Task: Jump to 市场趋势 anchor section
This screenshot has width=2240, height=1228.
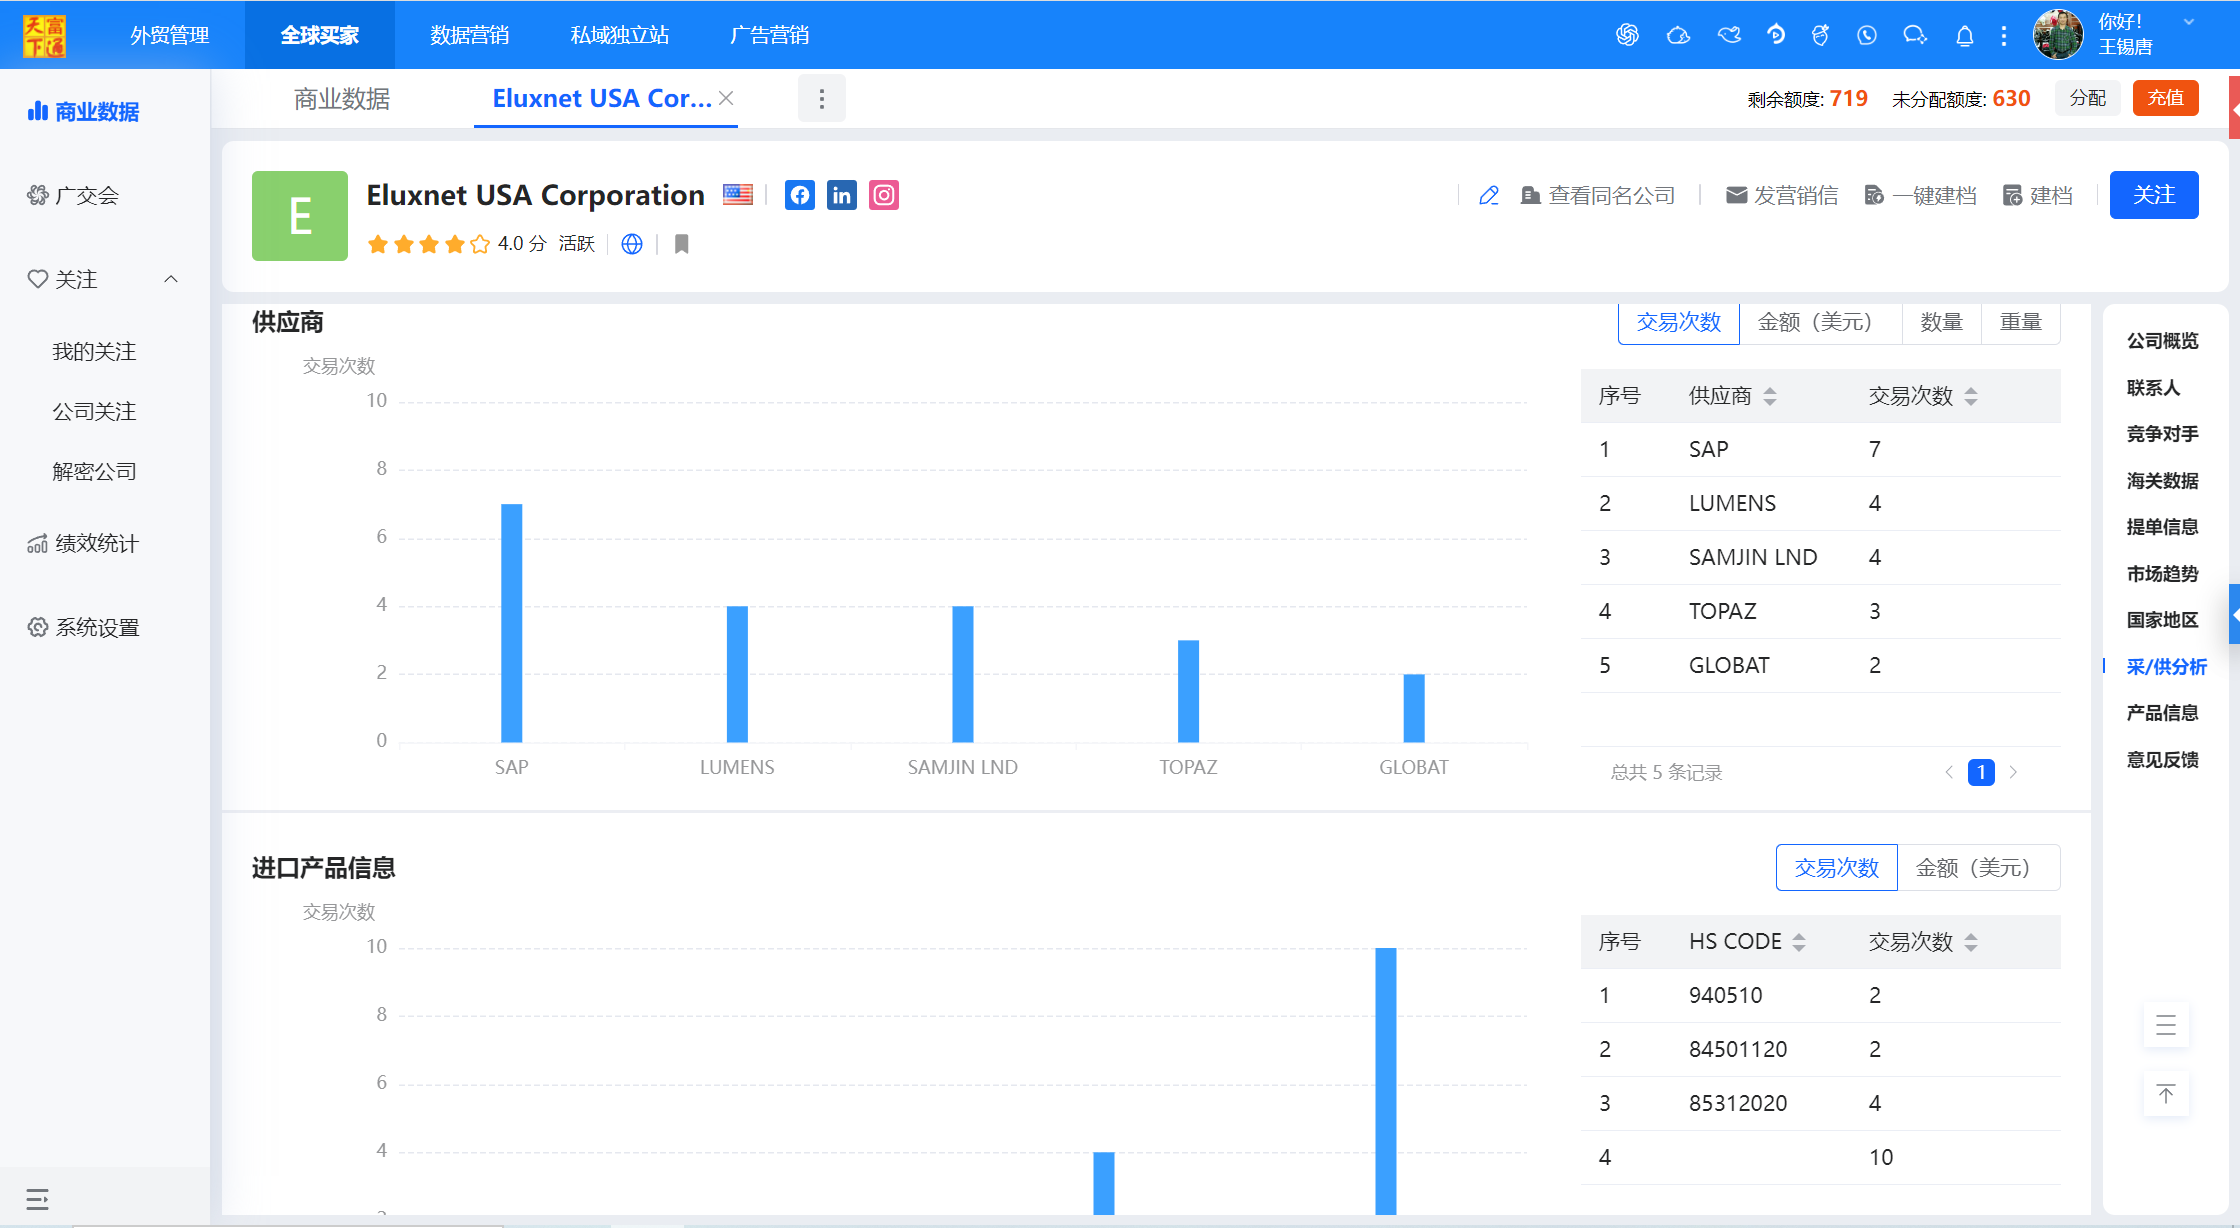Action: point(2162,574)
